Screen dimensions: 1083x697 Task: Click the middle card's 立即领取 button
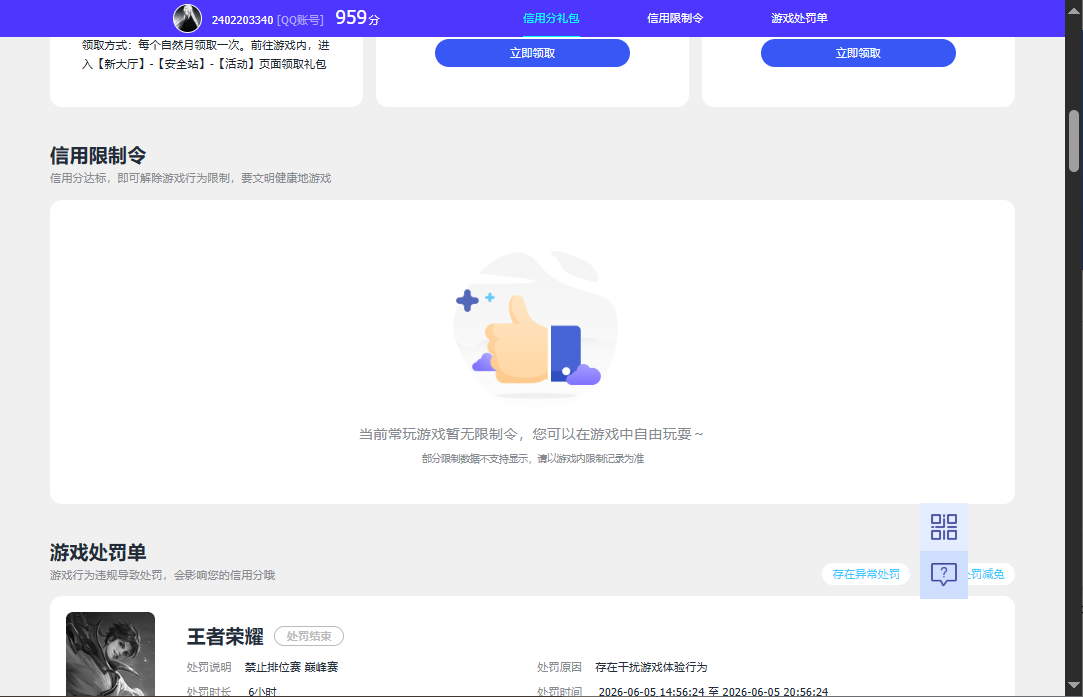(x=532, y=53)
